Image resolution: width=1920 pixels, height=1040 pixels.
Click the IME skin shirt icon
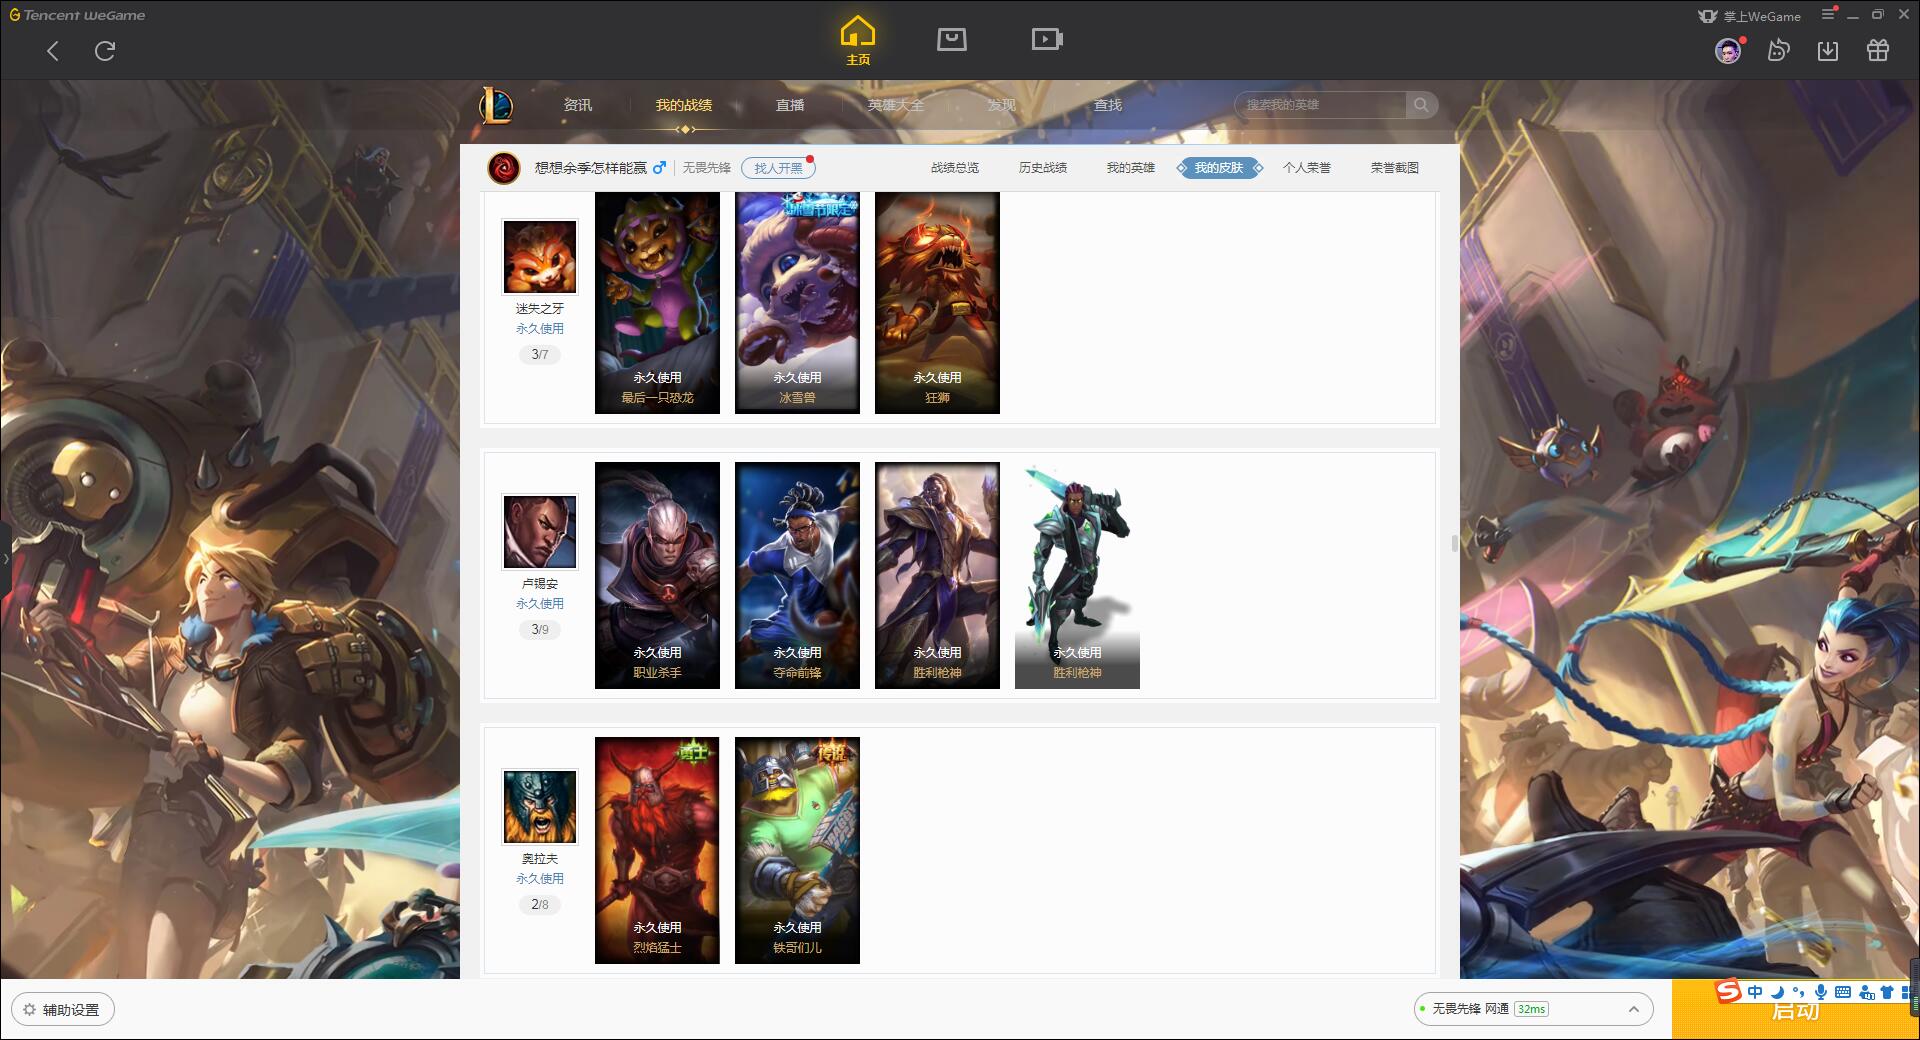click(x=1887, y=992)
